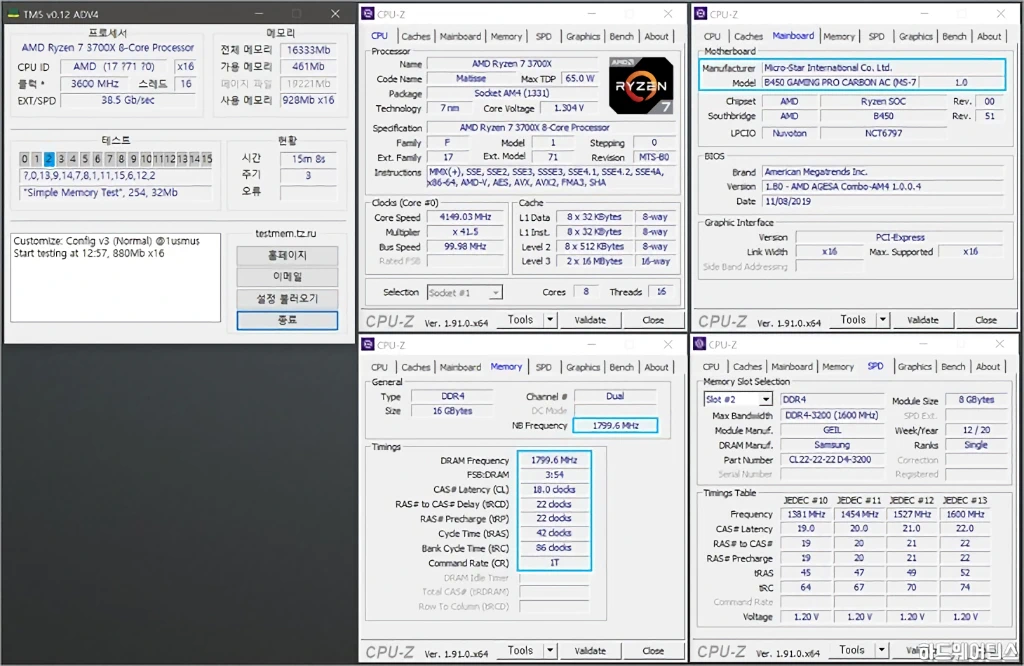Click Validate in the CPU tab window
This screenshot has width=1024, height=666.
[590, 319]
